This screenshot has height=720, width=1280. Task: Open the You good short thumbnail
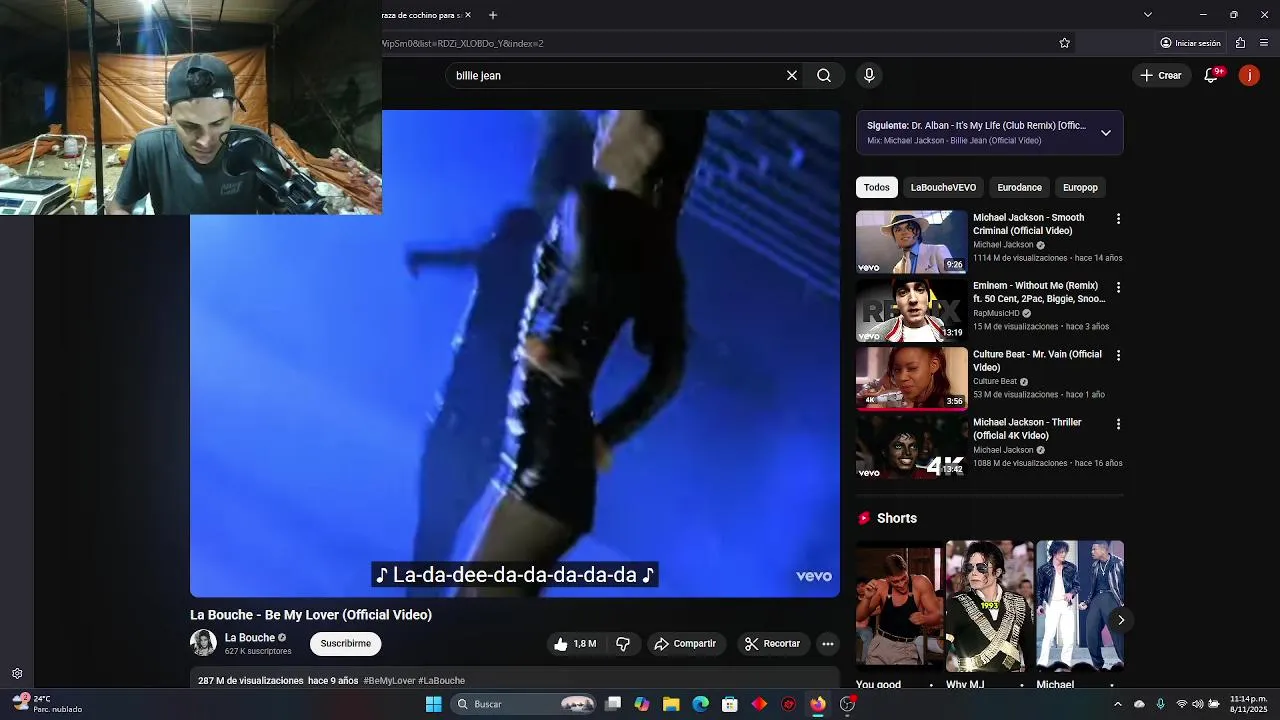(899, 605)
